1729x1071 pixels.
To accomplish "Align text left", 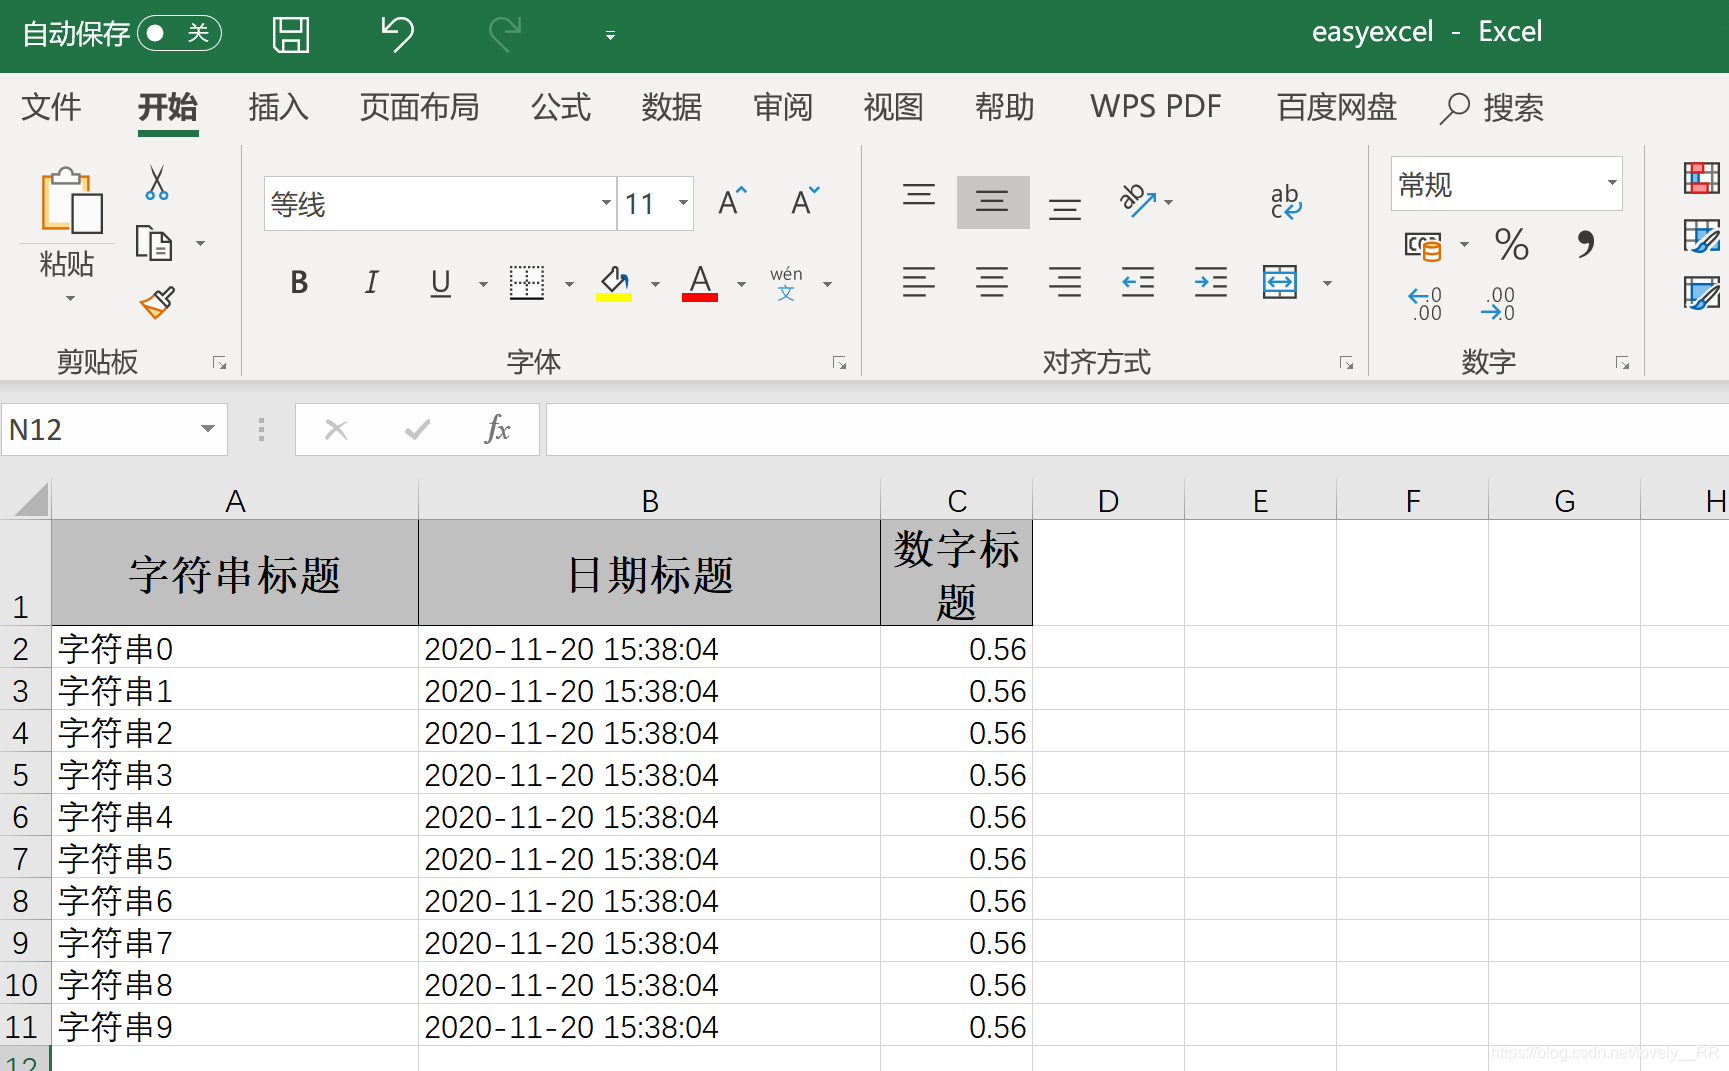I will (919, 283).
